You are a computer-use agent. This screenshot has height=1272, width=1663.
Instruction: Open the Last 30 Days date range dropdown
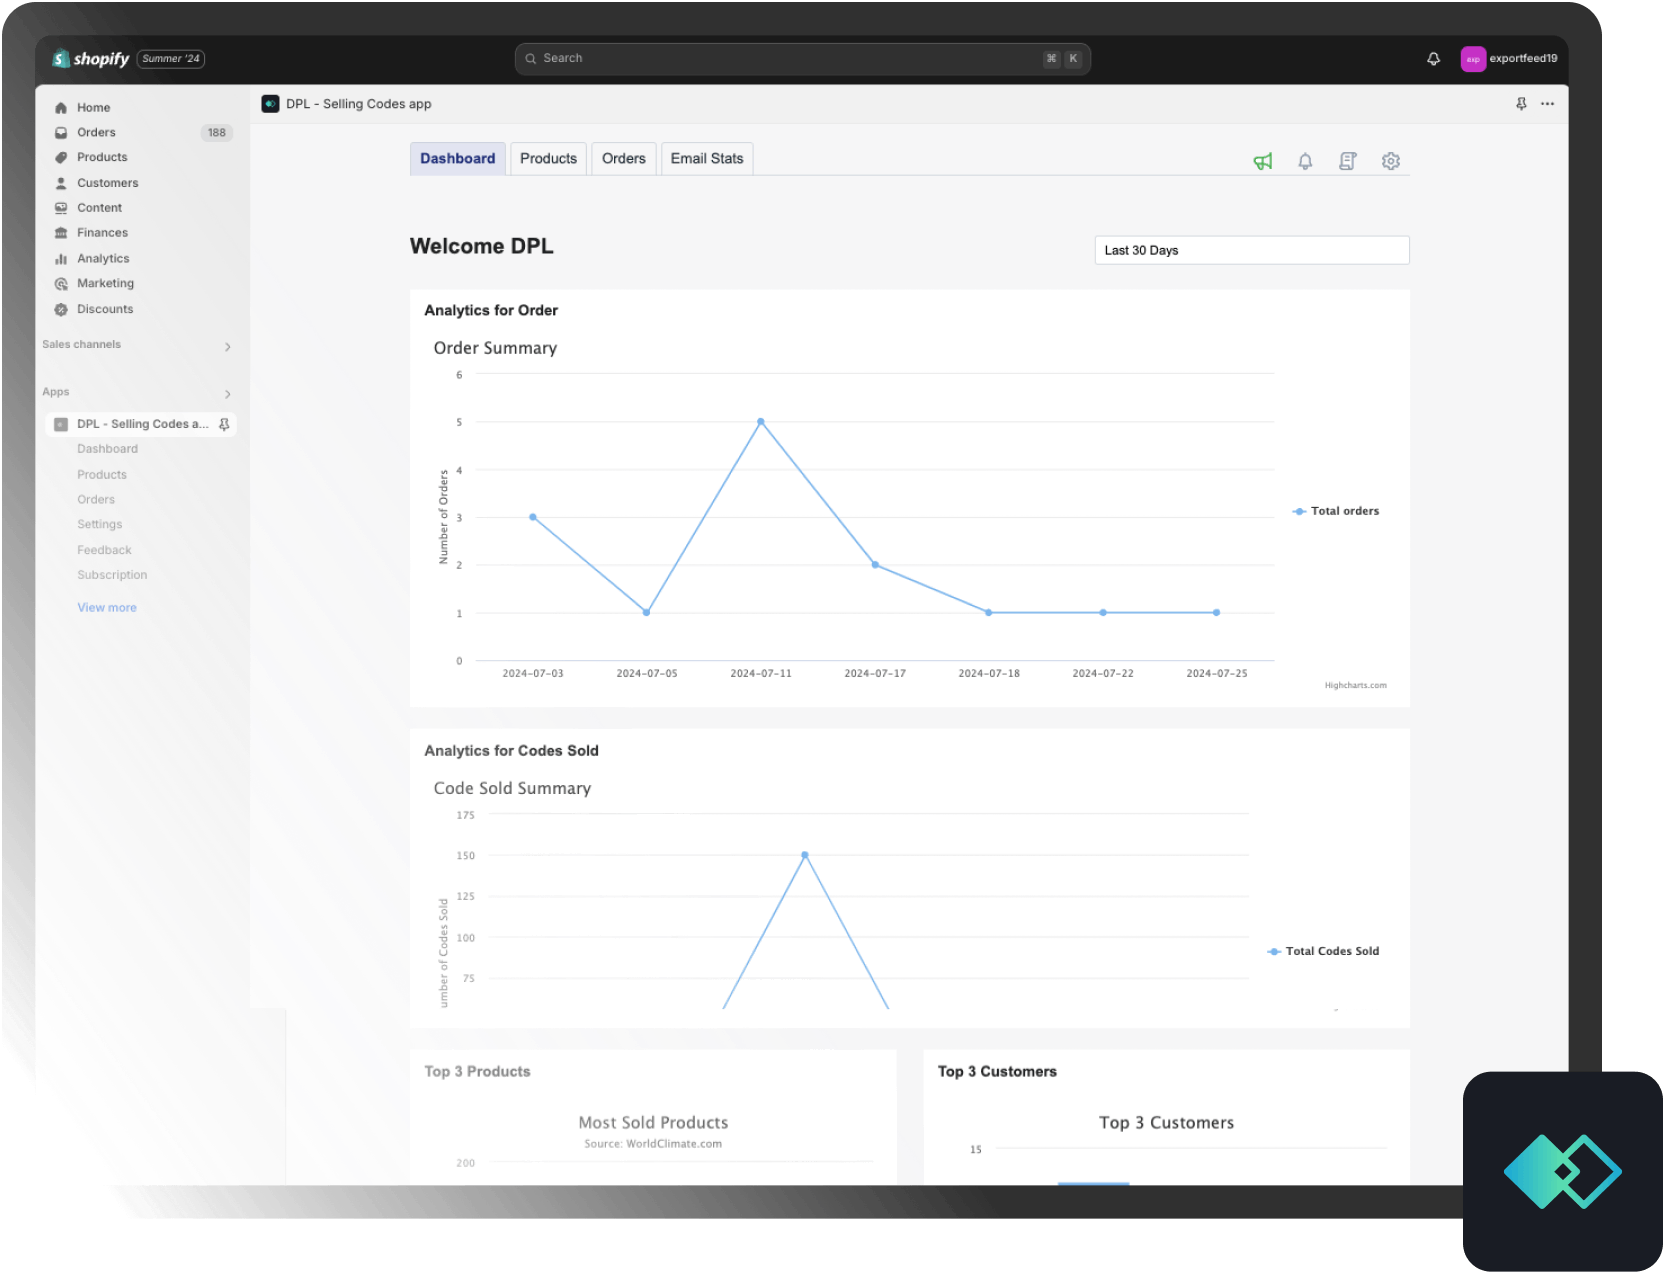[1251, 250]
